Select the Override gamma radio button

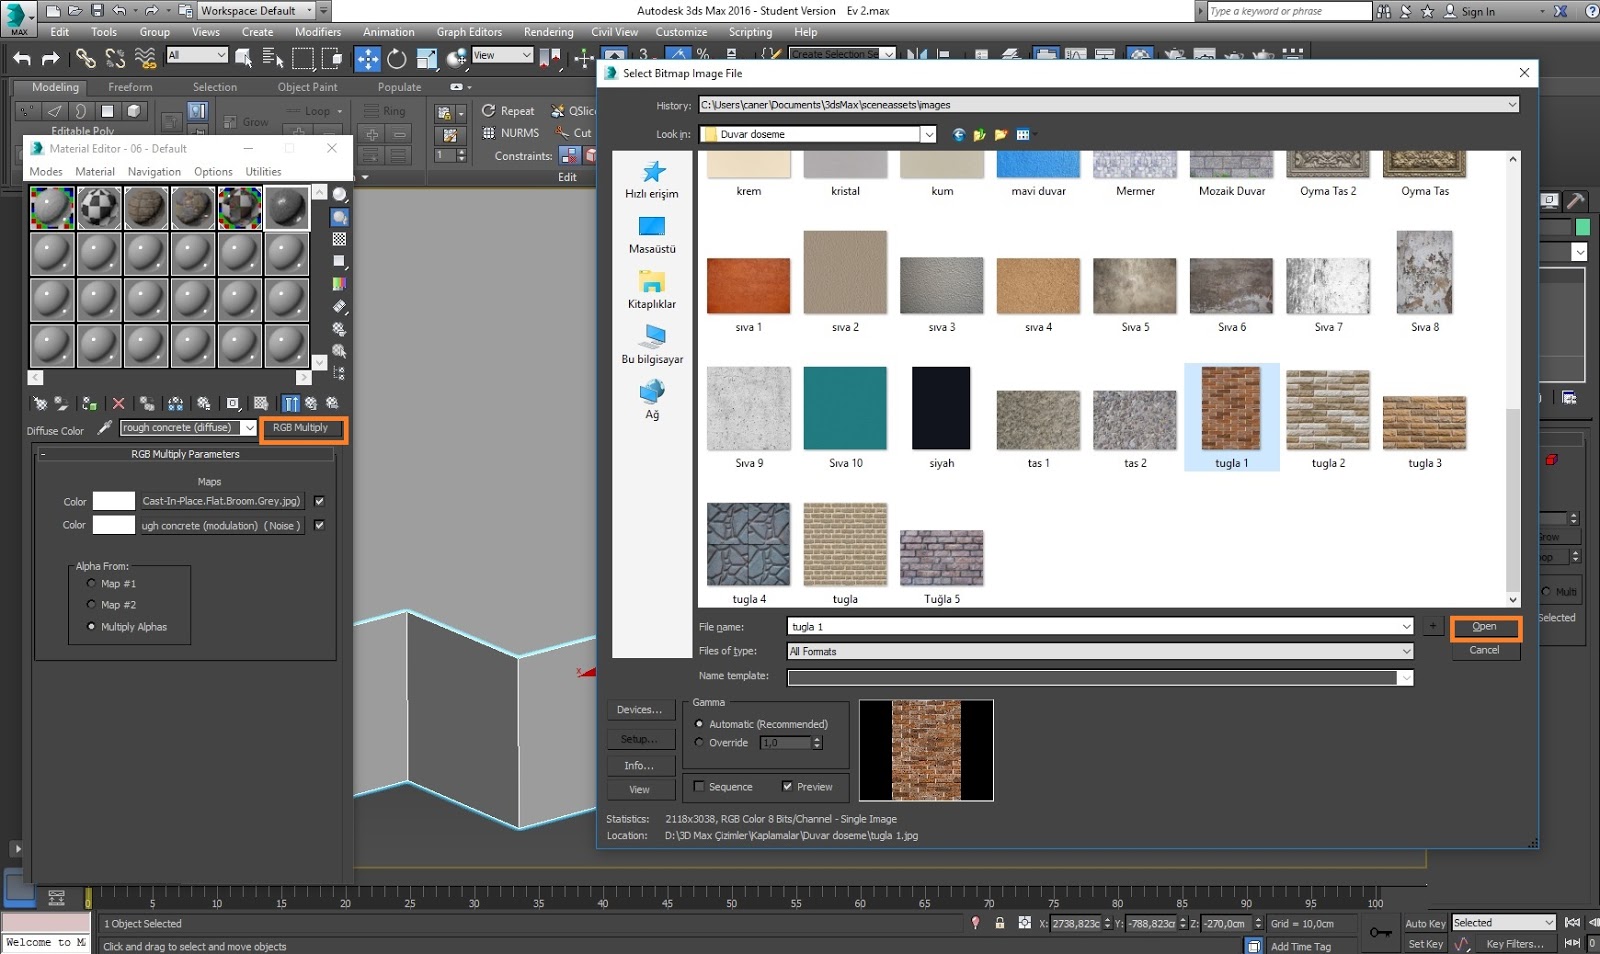coord(699,743)
